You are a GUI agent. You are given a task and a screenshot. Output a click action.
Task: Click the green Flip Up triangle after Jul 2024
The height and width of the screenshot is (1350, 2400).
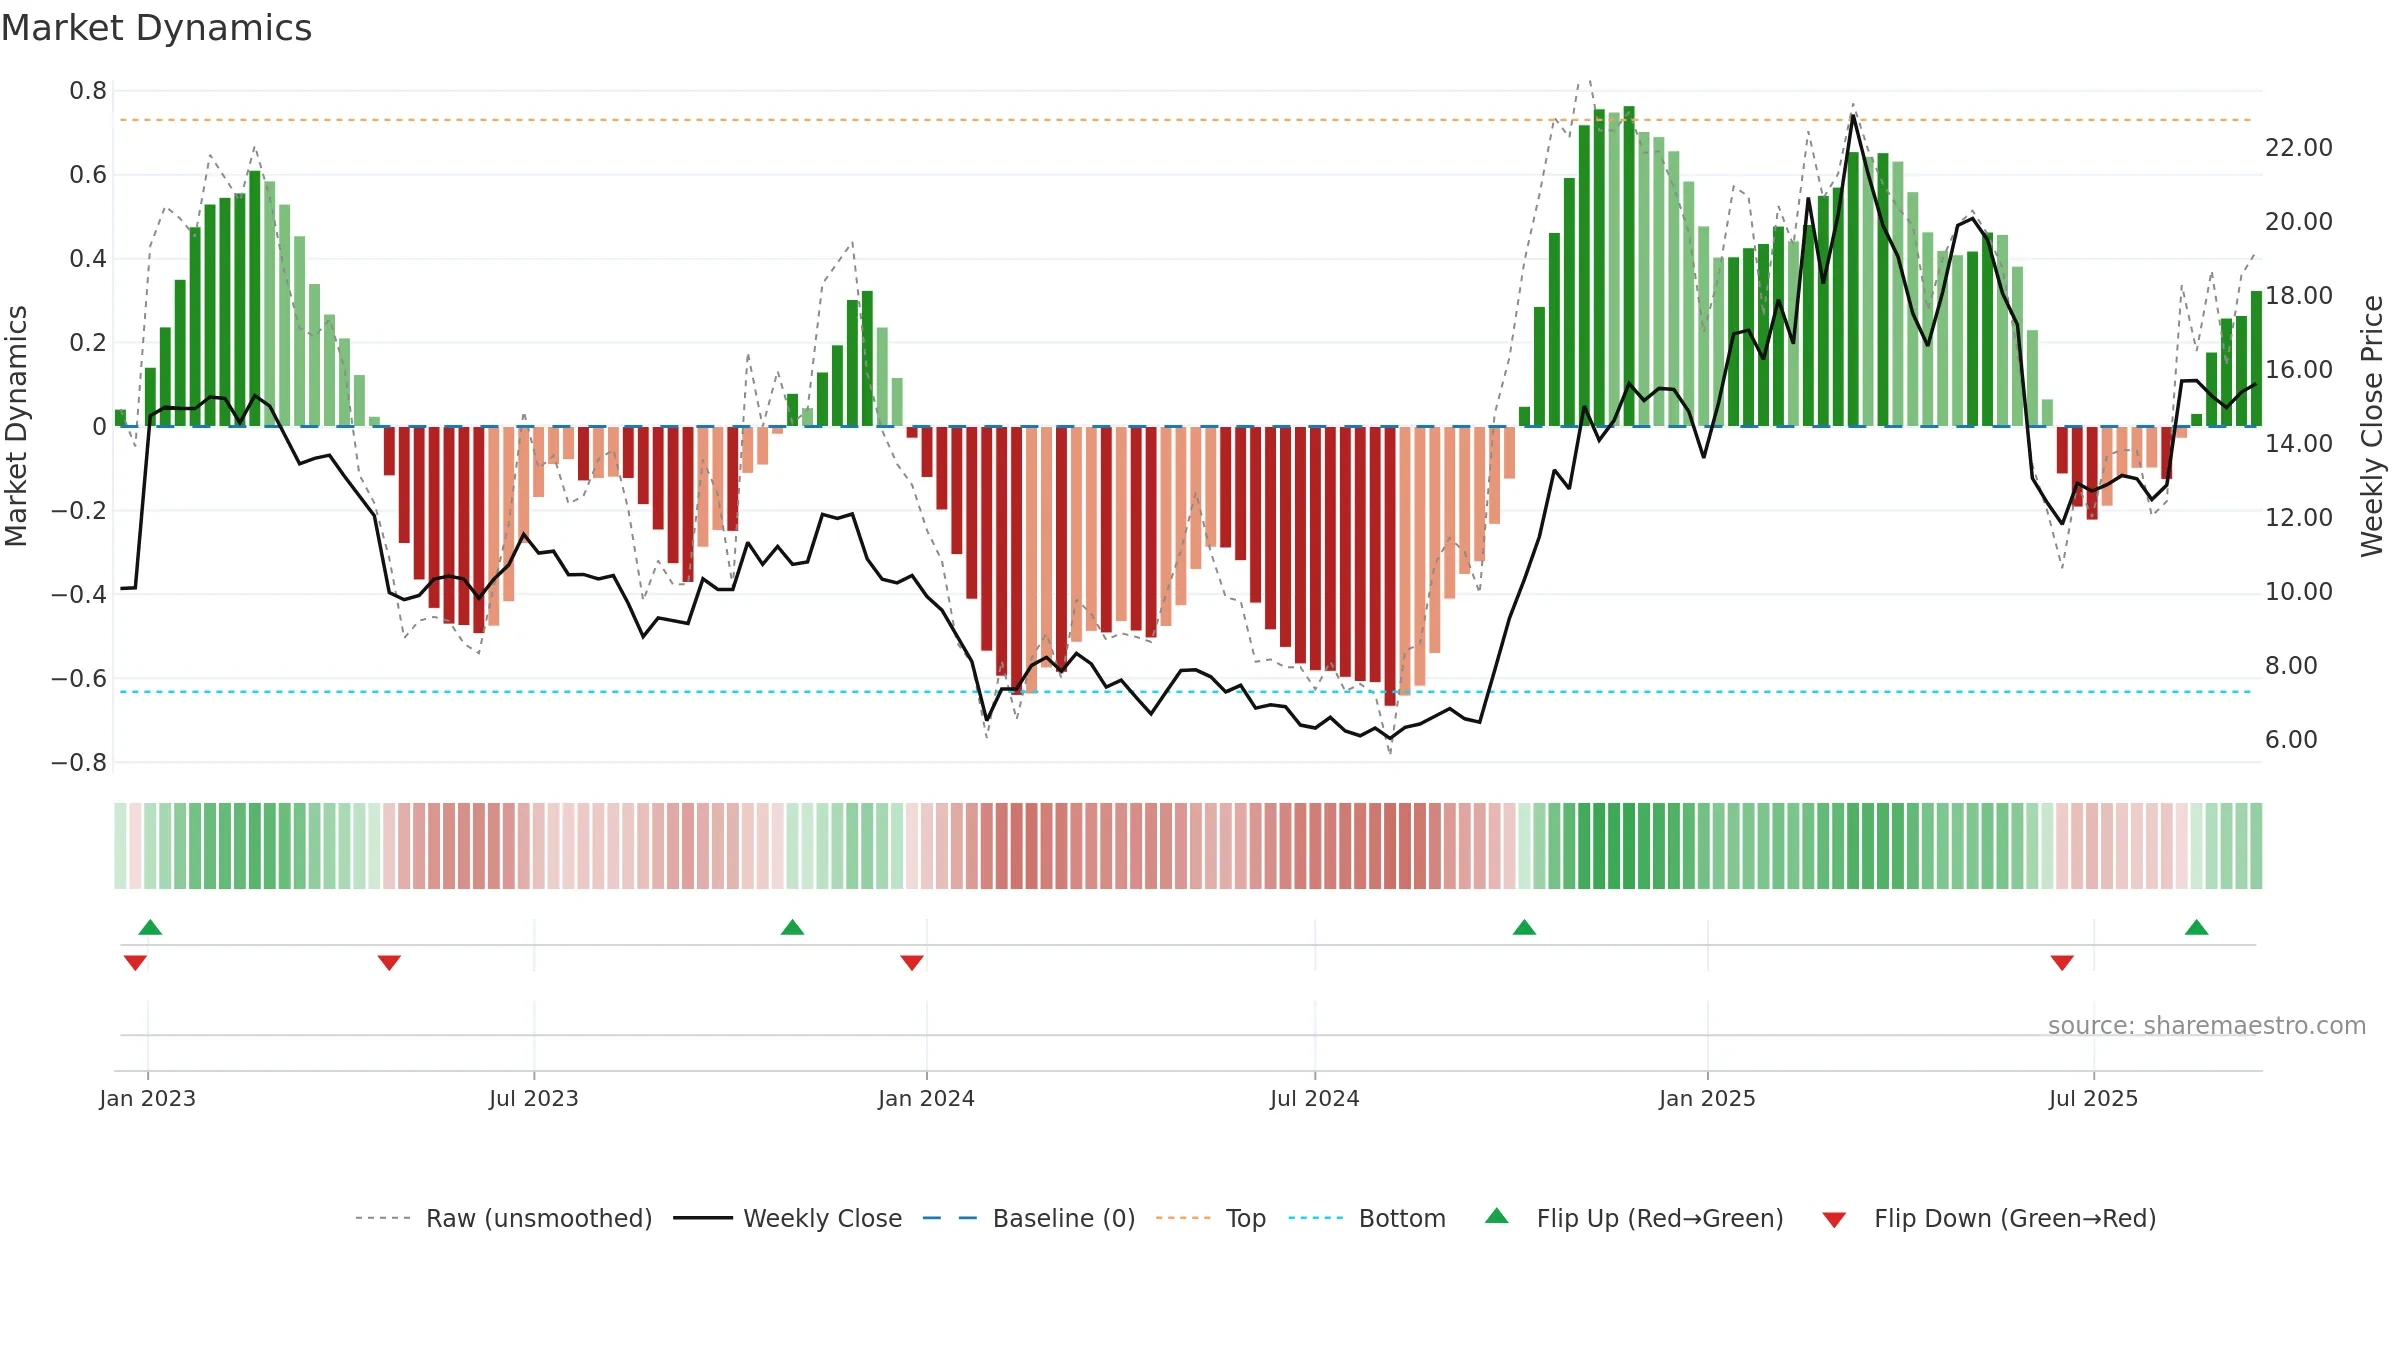click(x=1524, y=927)
